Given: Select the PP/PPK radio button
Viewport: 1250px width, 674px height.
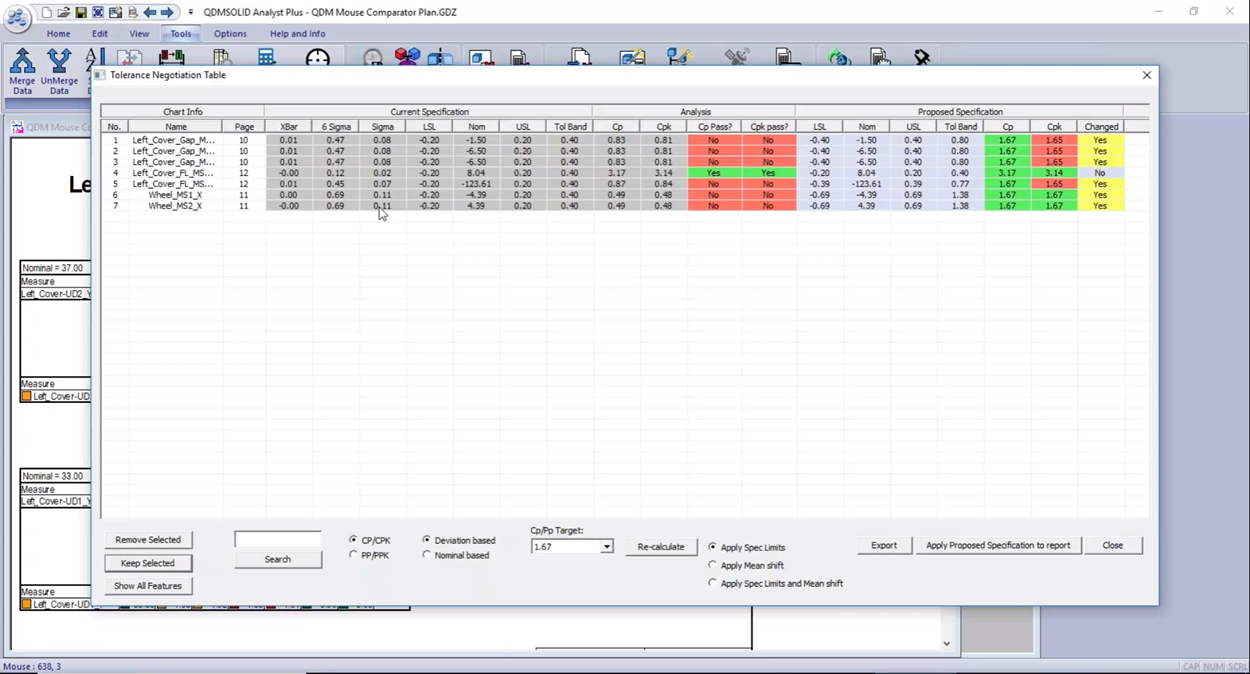Looking at the screenshot, I should coord(353,555).
